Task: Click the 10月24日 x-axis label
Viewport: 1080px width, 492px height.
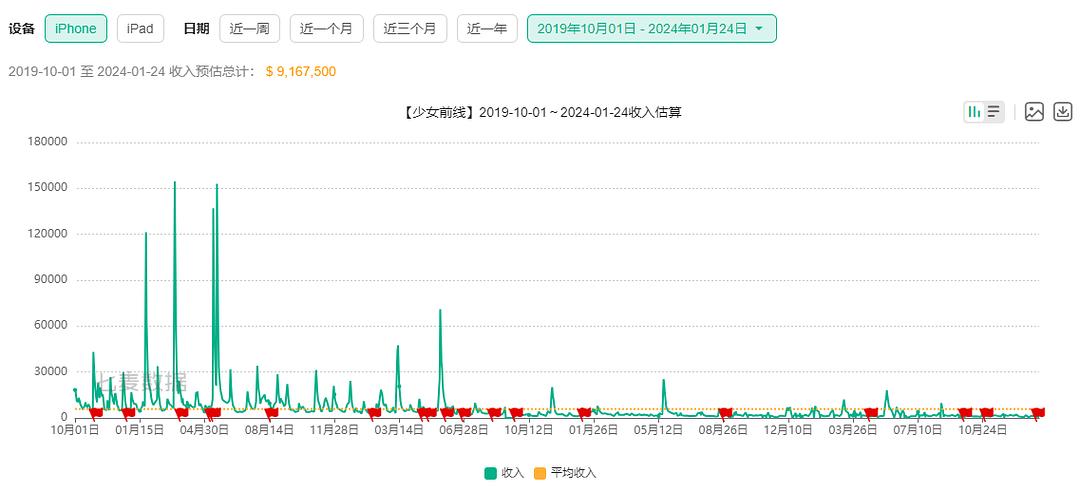Action: click(x=983, y=430)
